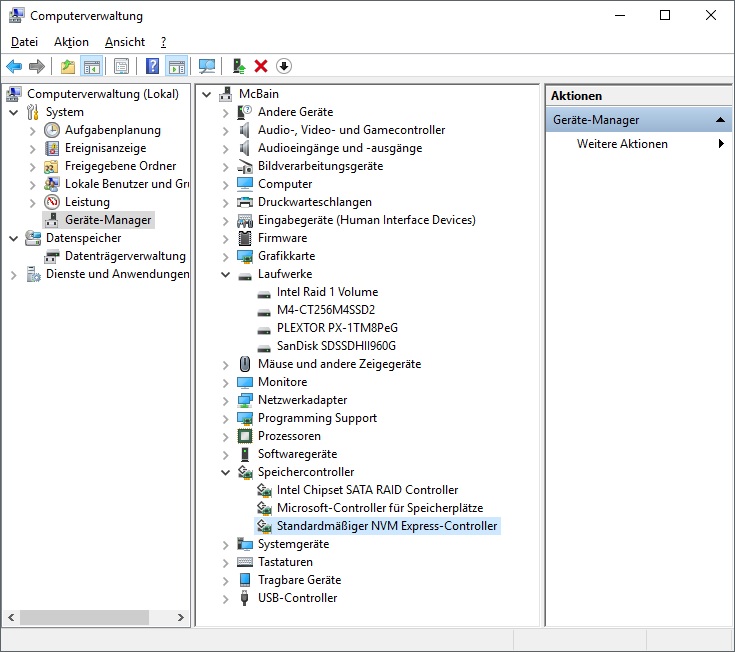The image size is (735, 652).
Task: Expand Mäuse und andere Zeigegeräte
Action: (225, 365)
